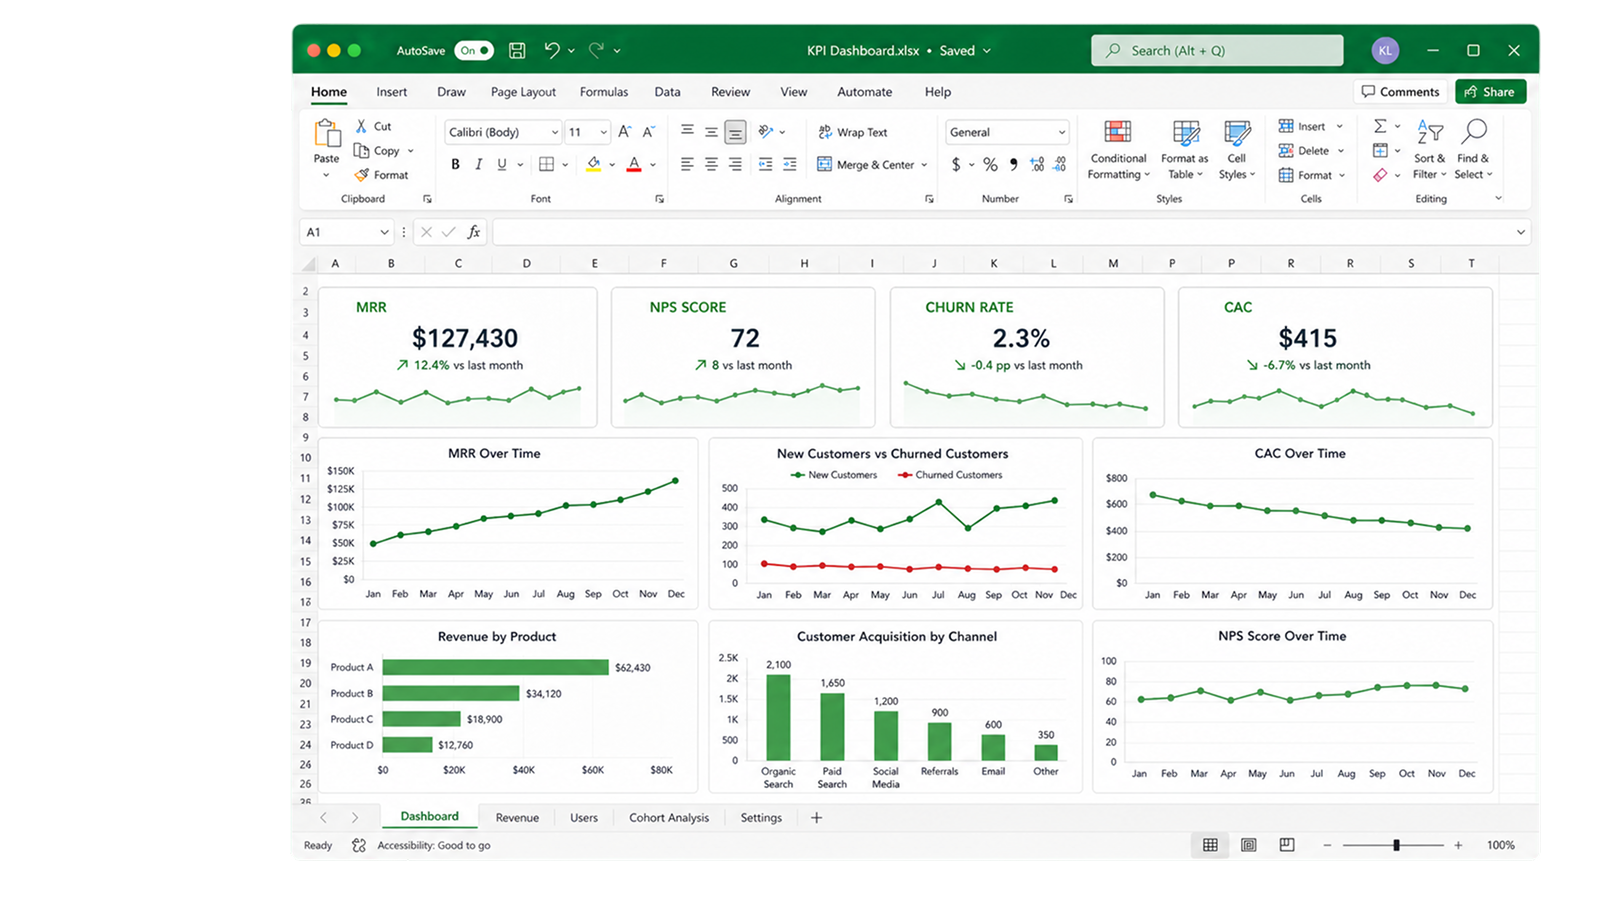Switch to Page Break Preview view icon
1600x910 pixels.
[1287, 845]
